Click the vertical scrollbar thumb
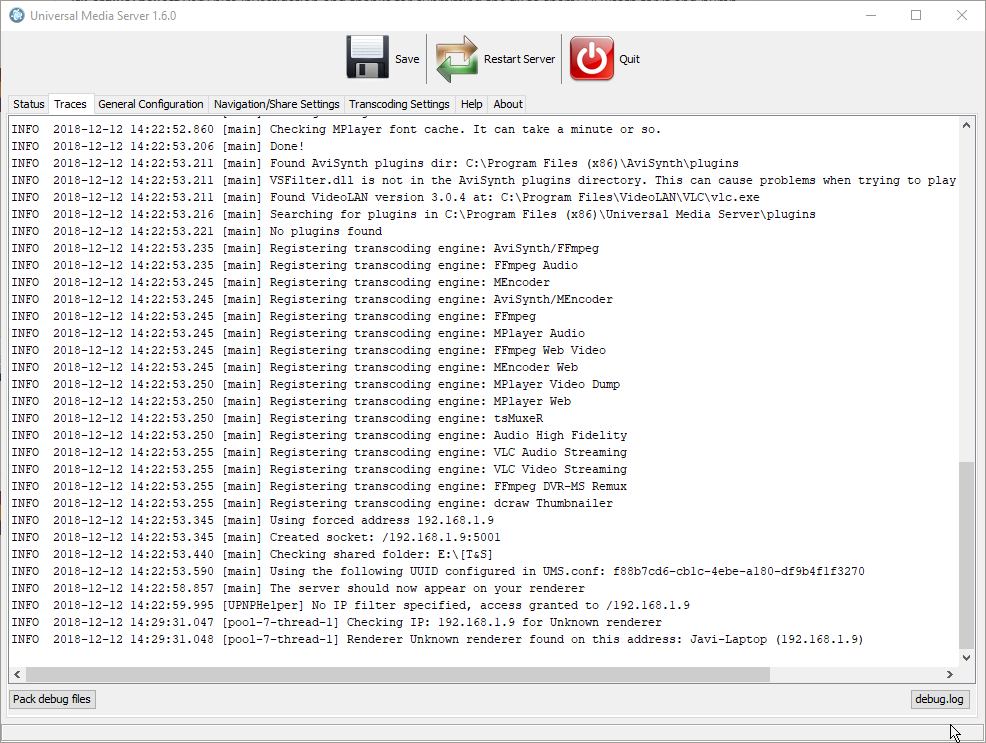 tap(967, 555)
